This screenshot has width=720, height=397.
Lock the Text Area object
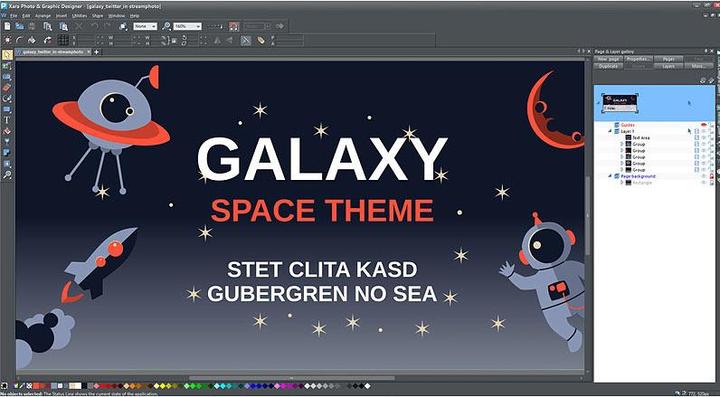711,138
